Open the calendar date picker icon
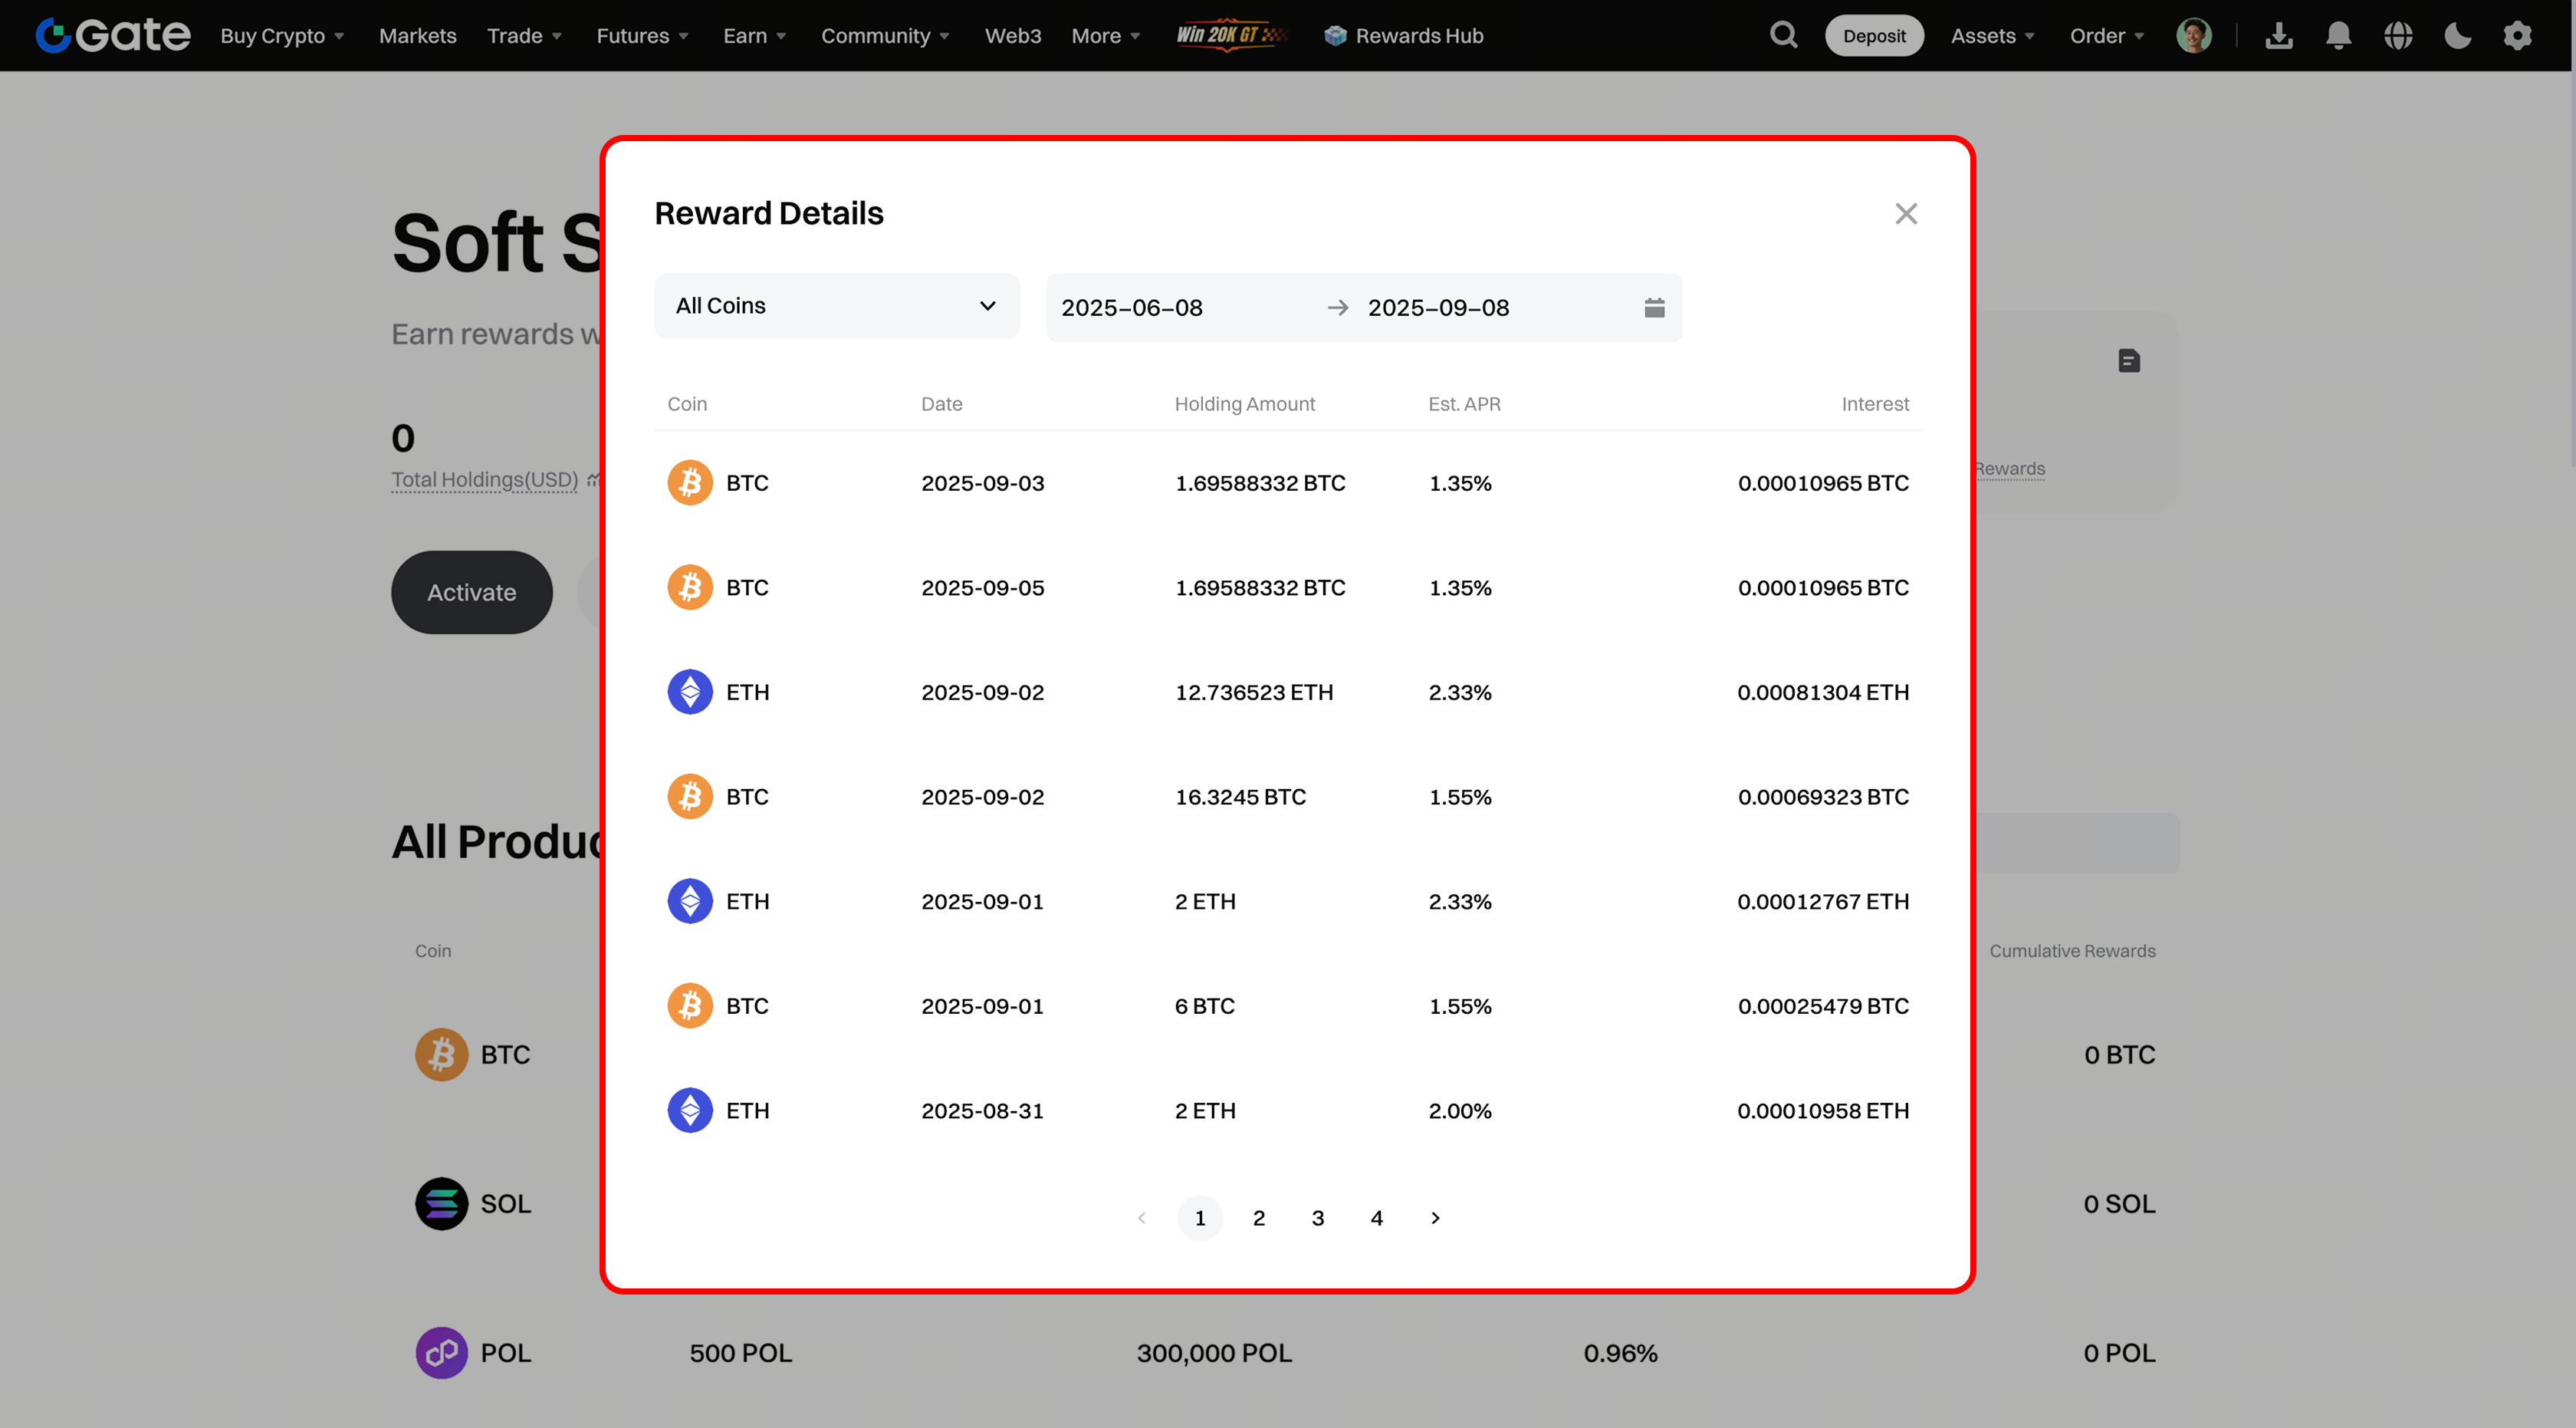Viewport: 2576px width, 1428px height. (x=1654, y=308)
